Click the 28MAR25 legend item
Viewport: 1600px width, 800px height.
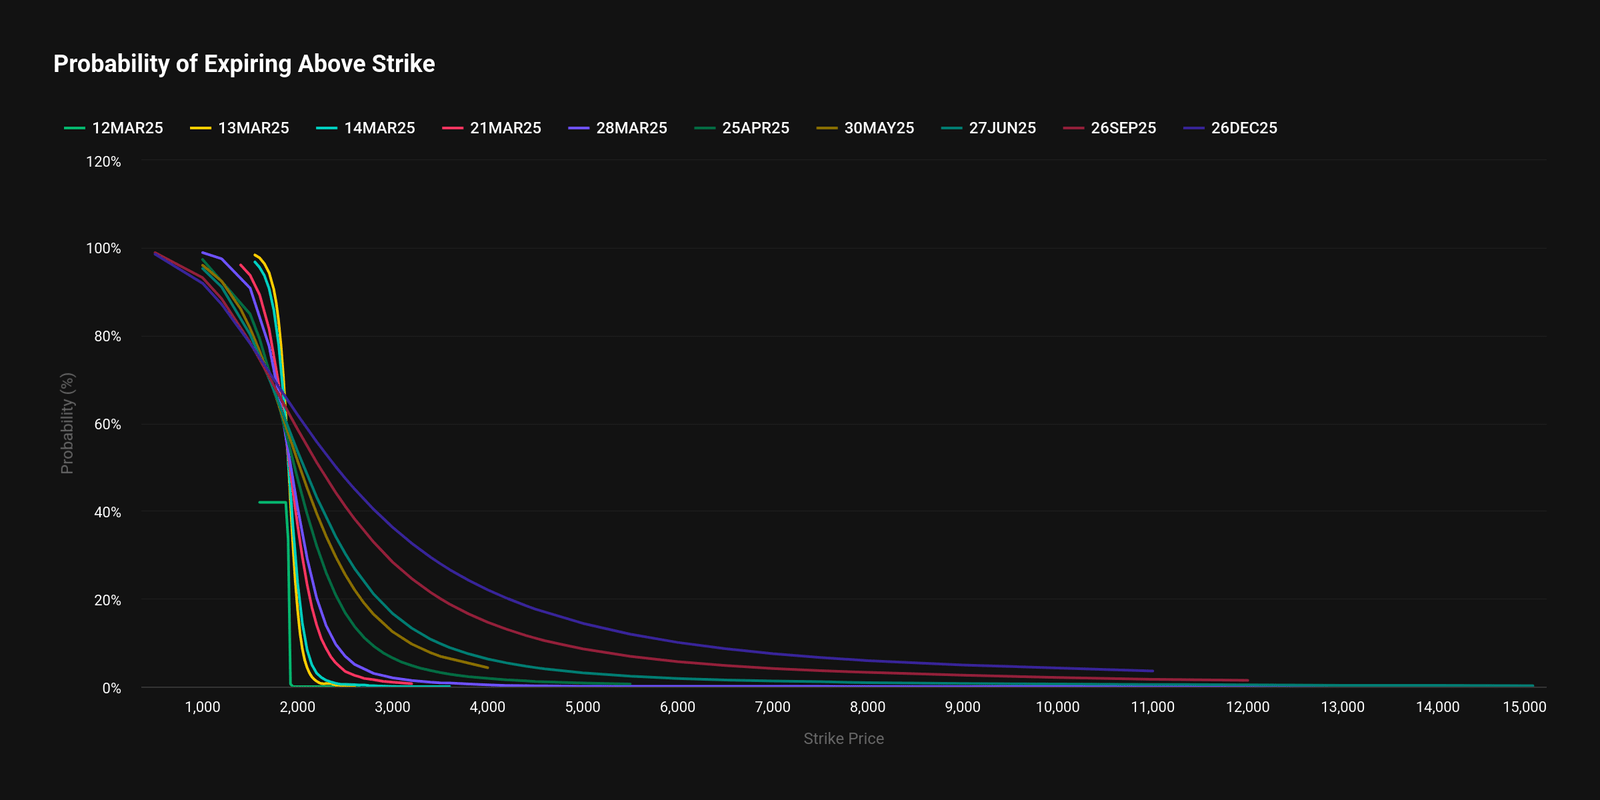click(618, 128)
